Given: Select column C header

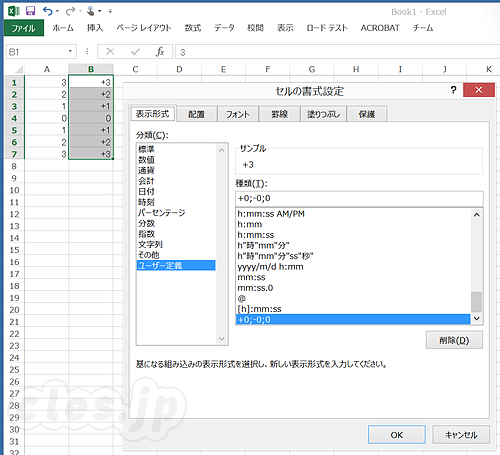Looking at the screenshot, I should click(x=135, y=69).
